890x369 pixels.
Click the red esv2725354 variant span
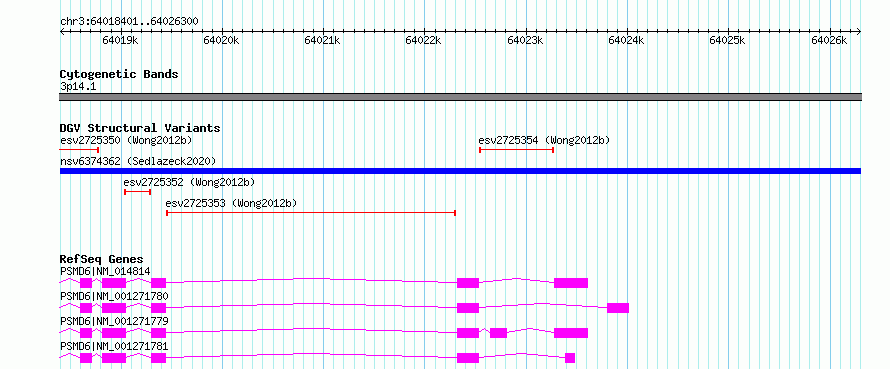click(x=517, y=150)
